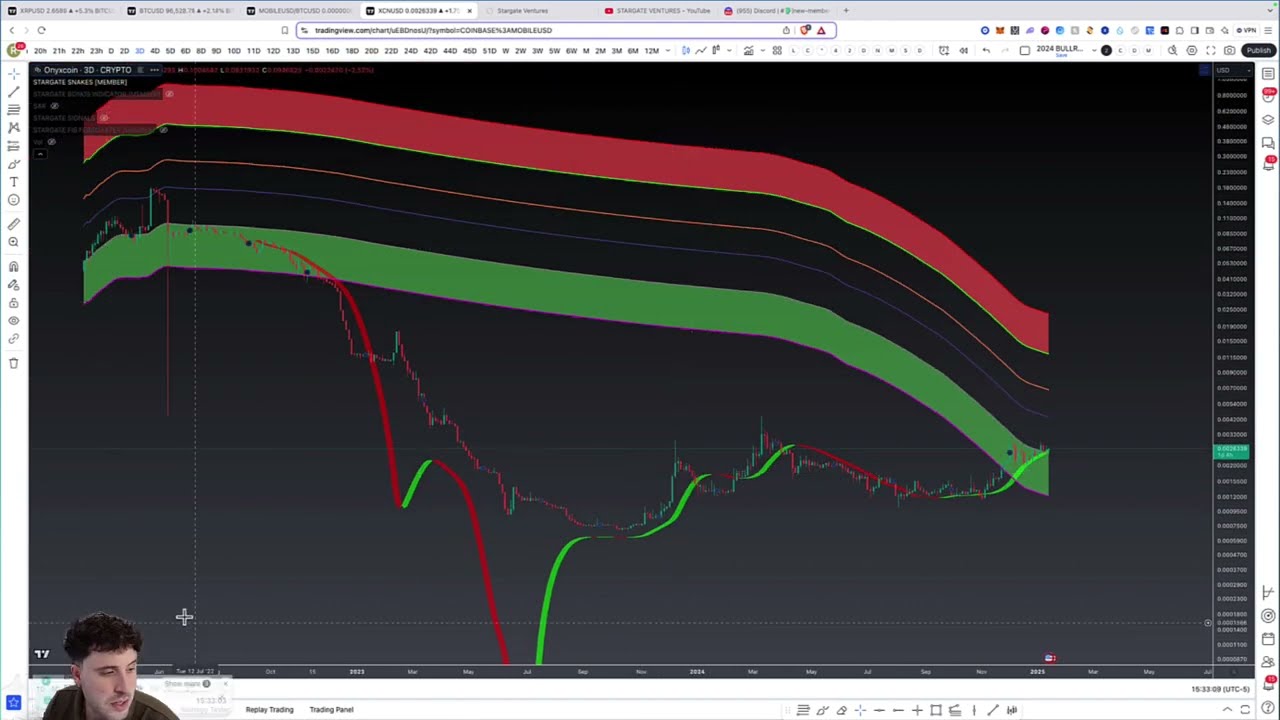Toggle the select layout checkbox icon
Screen dimensions: 1280x720
pos(1025,50)
